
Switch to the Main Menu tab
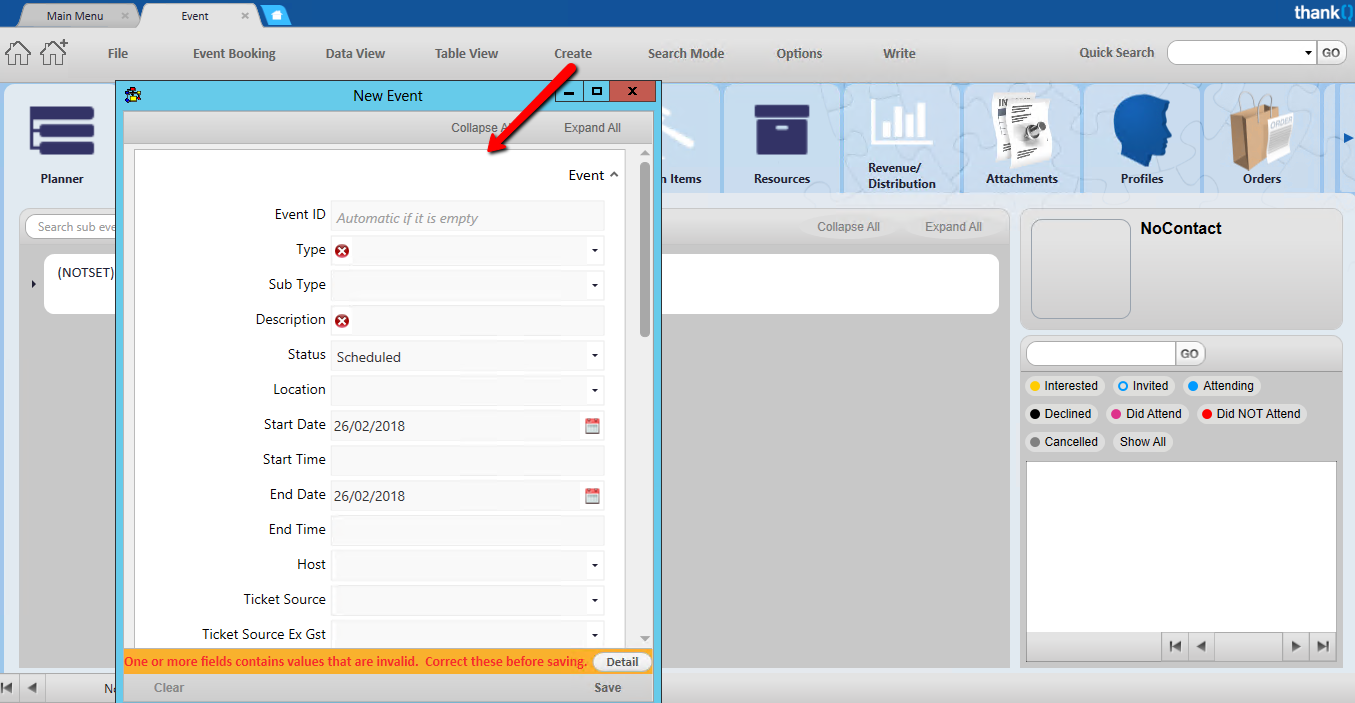(75, 16)
